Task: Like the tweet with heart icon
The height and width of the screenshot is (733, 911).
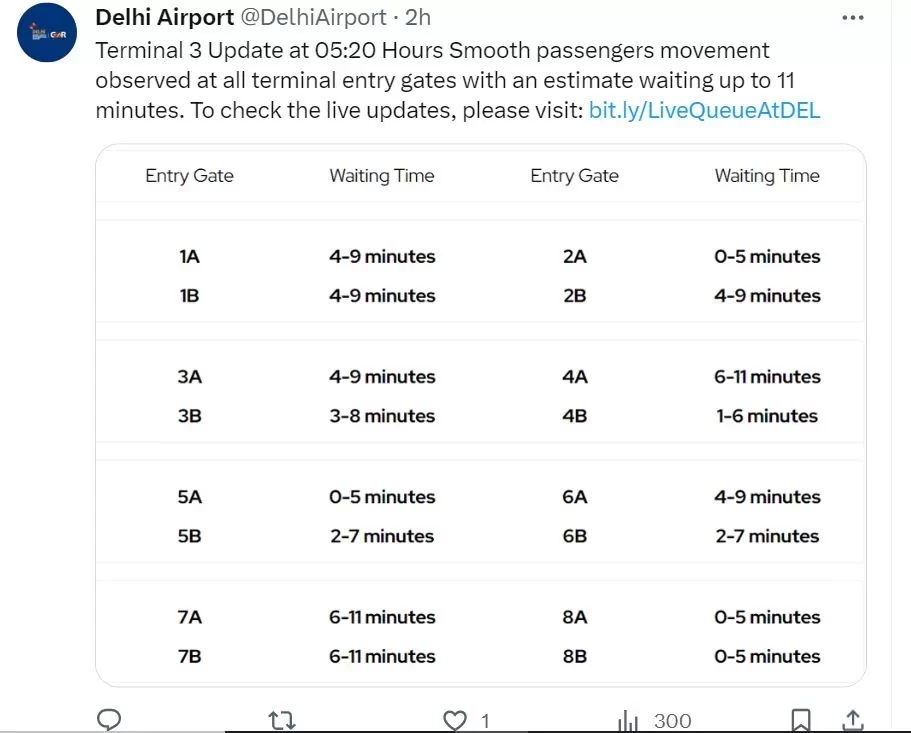Action: pos(455,720)
